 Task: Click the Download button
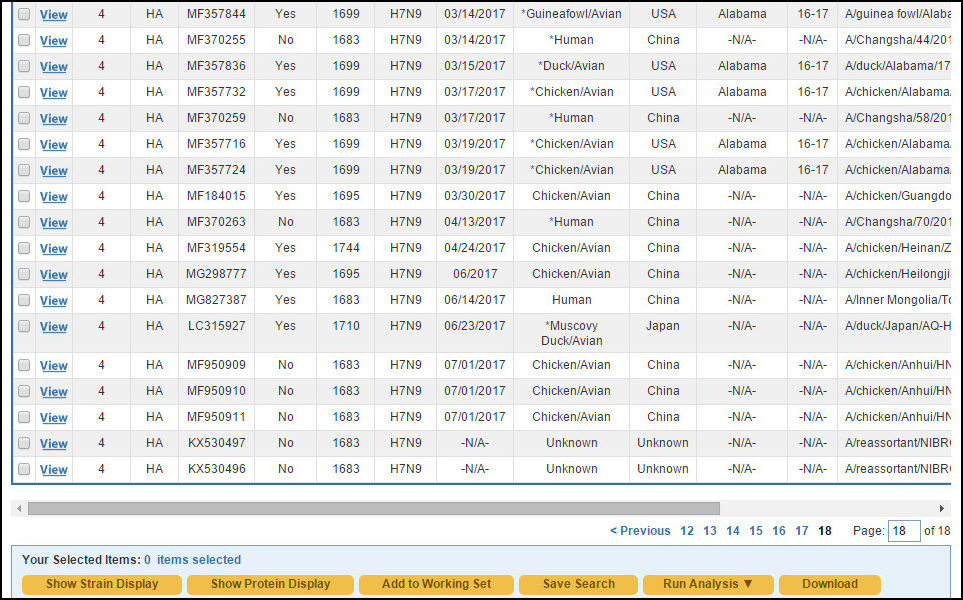click(830, 584)
